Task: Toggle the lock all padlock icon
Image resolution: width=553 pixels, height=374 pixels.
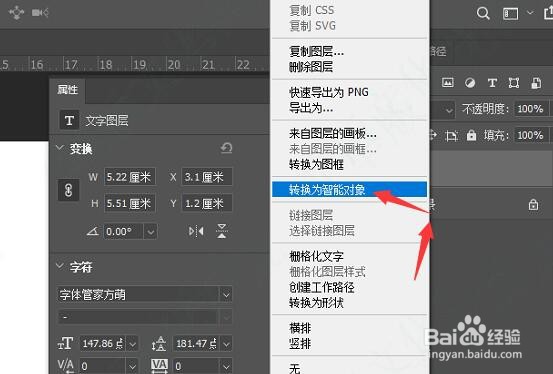Action: coord(471,135)
